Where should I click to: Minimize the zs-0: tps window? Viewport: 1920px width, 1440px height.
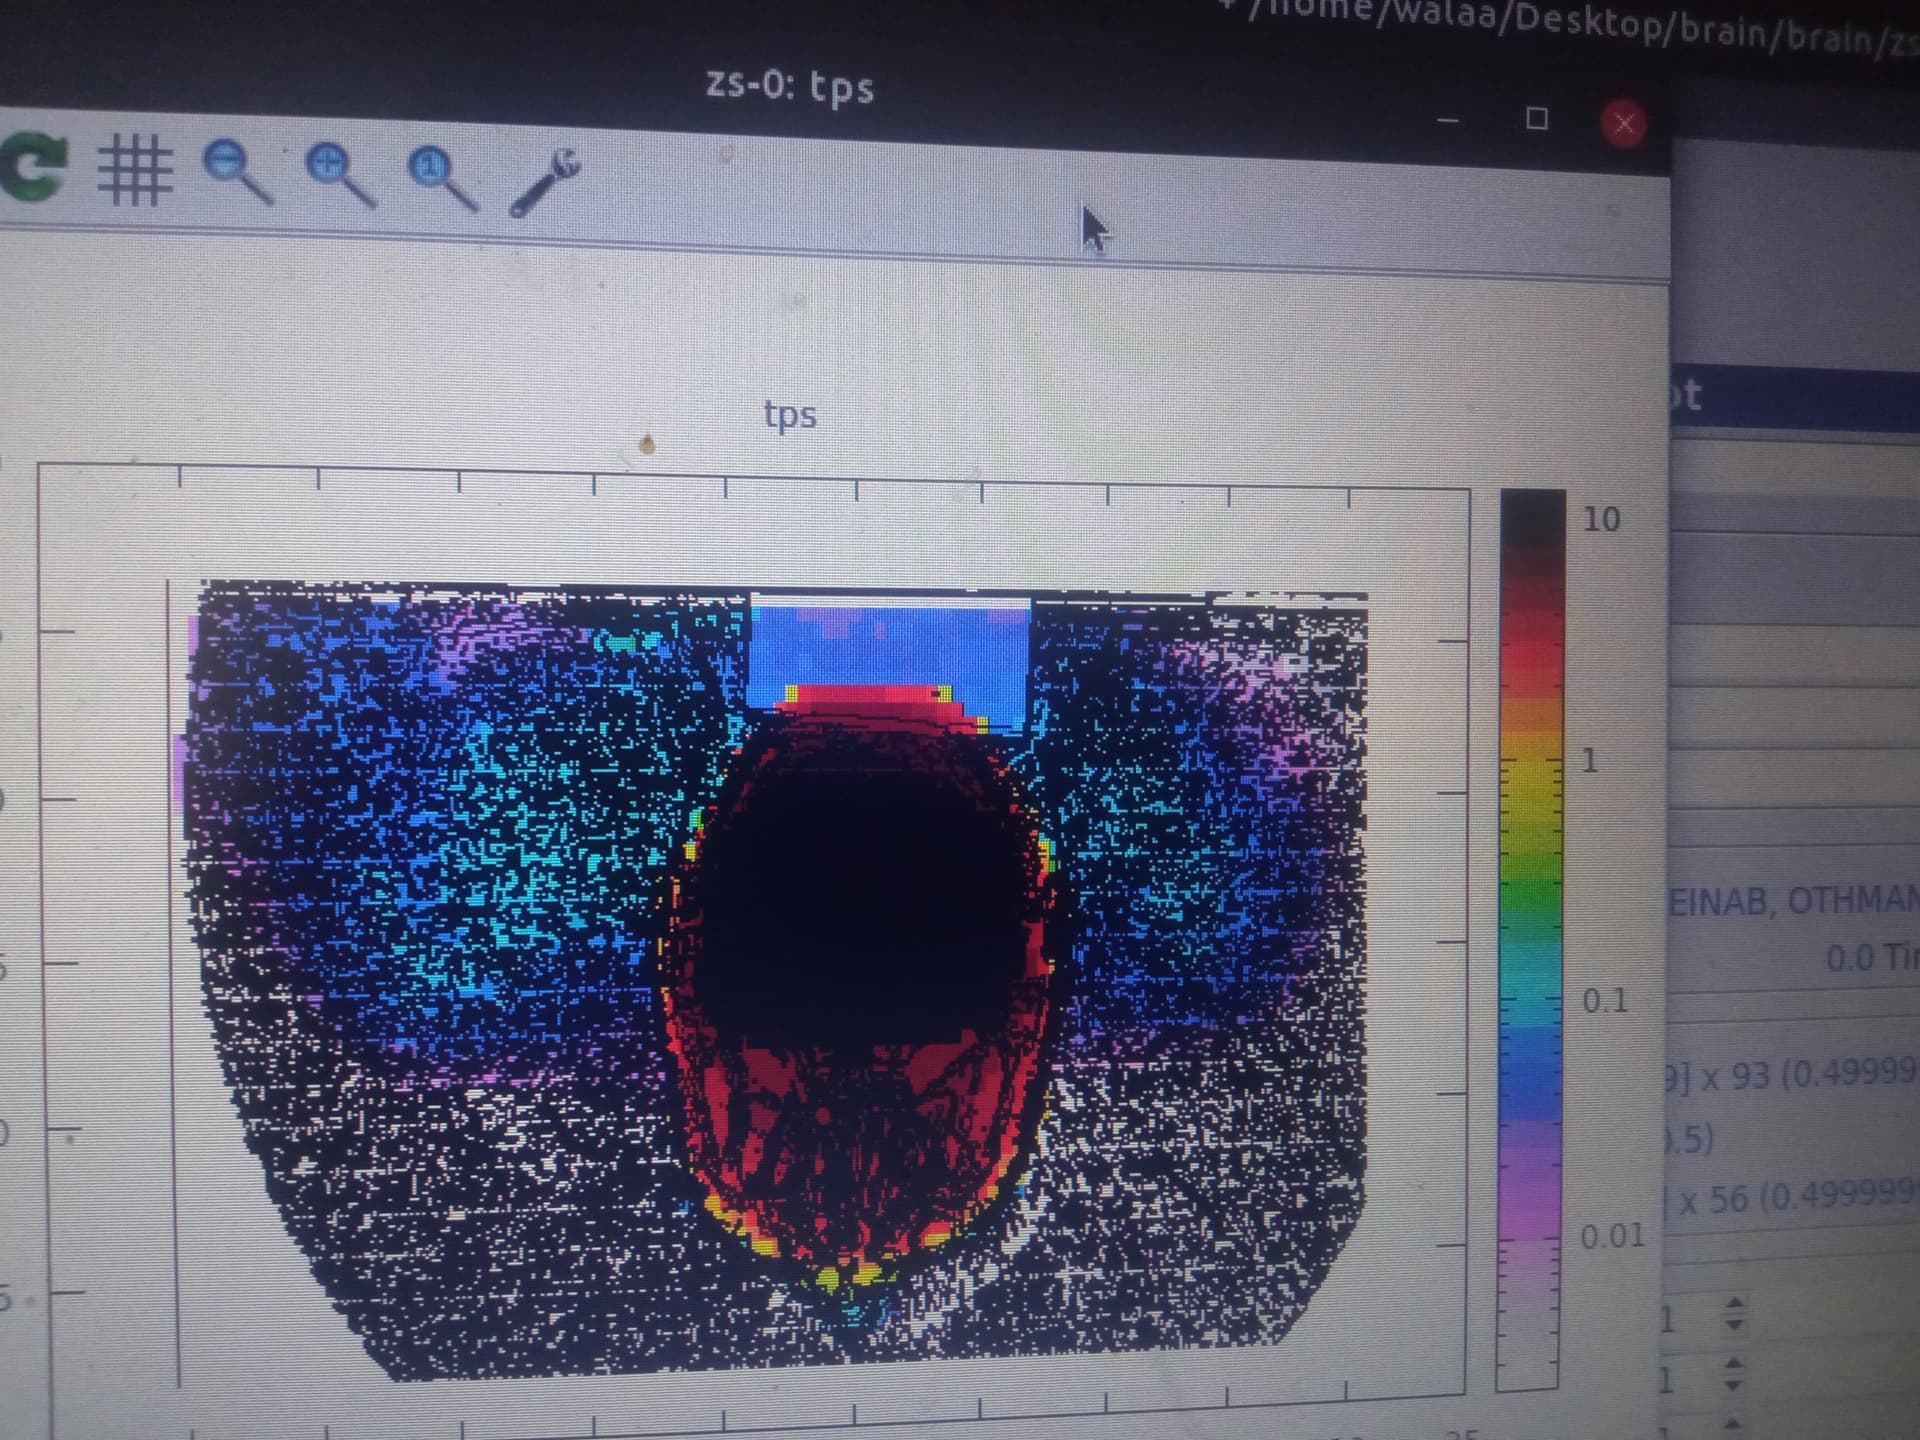click(1447, 120)
